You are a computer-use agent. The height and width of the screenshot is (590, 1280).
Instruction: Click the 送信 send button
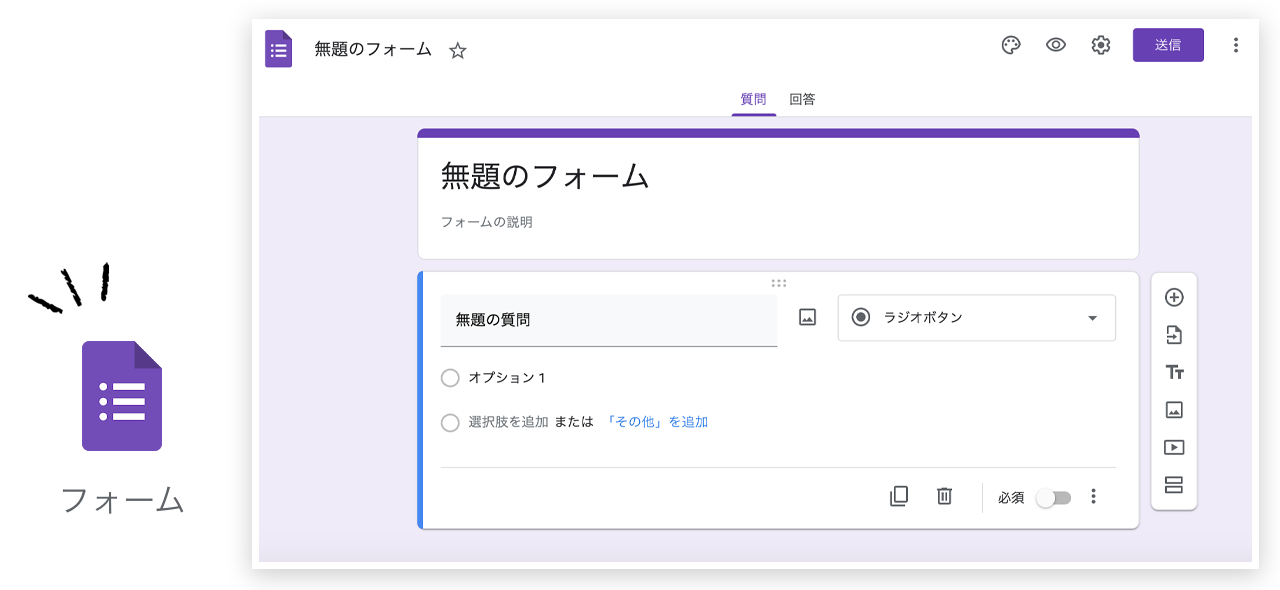point(1168,45)
